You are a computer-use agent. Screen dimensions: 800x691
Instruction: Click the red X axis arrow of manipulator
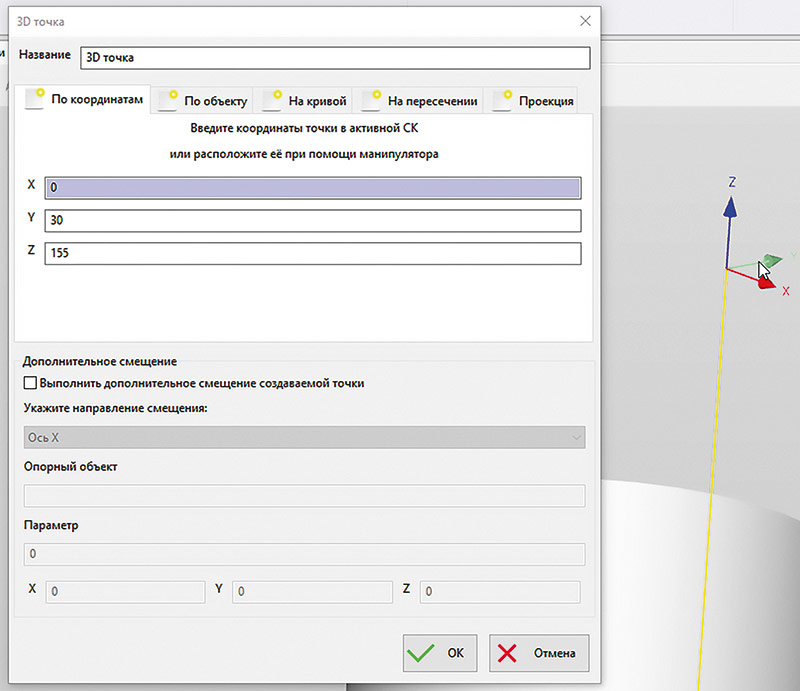766,283
